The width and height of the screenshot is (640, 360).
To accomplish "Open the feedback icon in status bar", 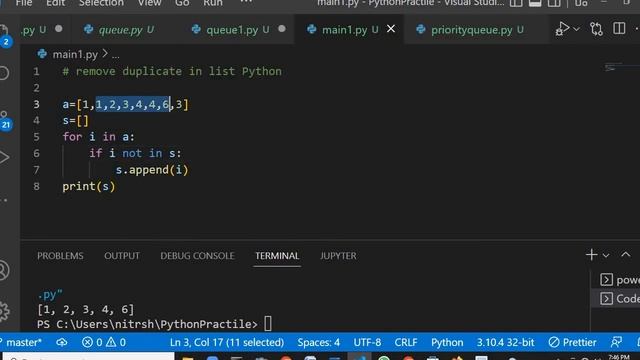I will pos(616,342).
